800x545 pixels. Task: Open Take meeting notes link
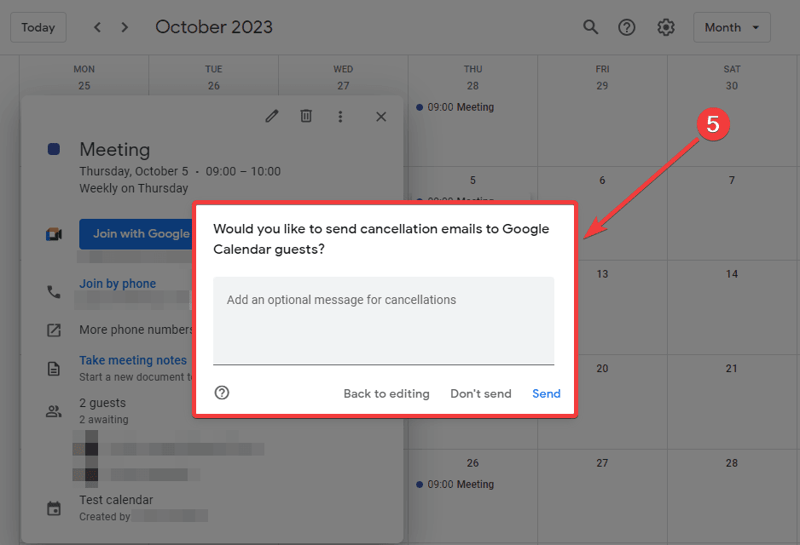[133, 360]
